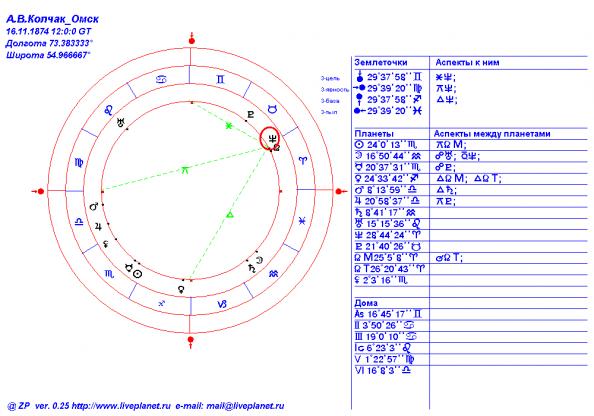This screenshot has height=416, width=594.
Task: Click the chart title А.В.Колчак_Омск
Action: [x=53, y=19]
